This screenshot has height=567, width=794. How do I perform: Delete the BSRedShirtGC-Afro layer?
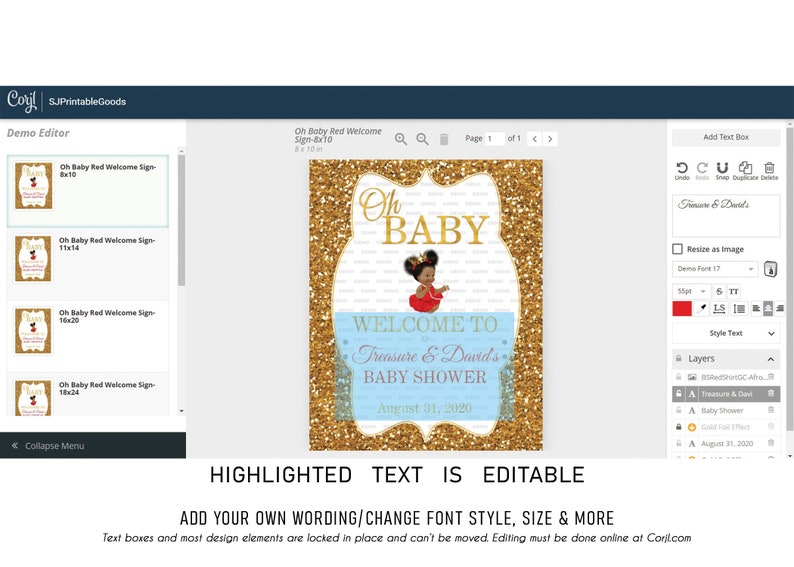coord(771,377)
